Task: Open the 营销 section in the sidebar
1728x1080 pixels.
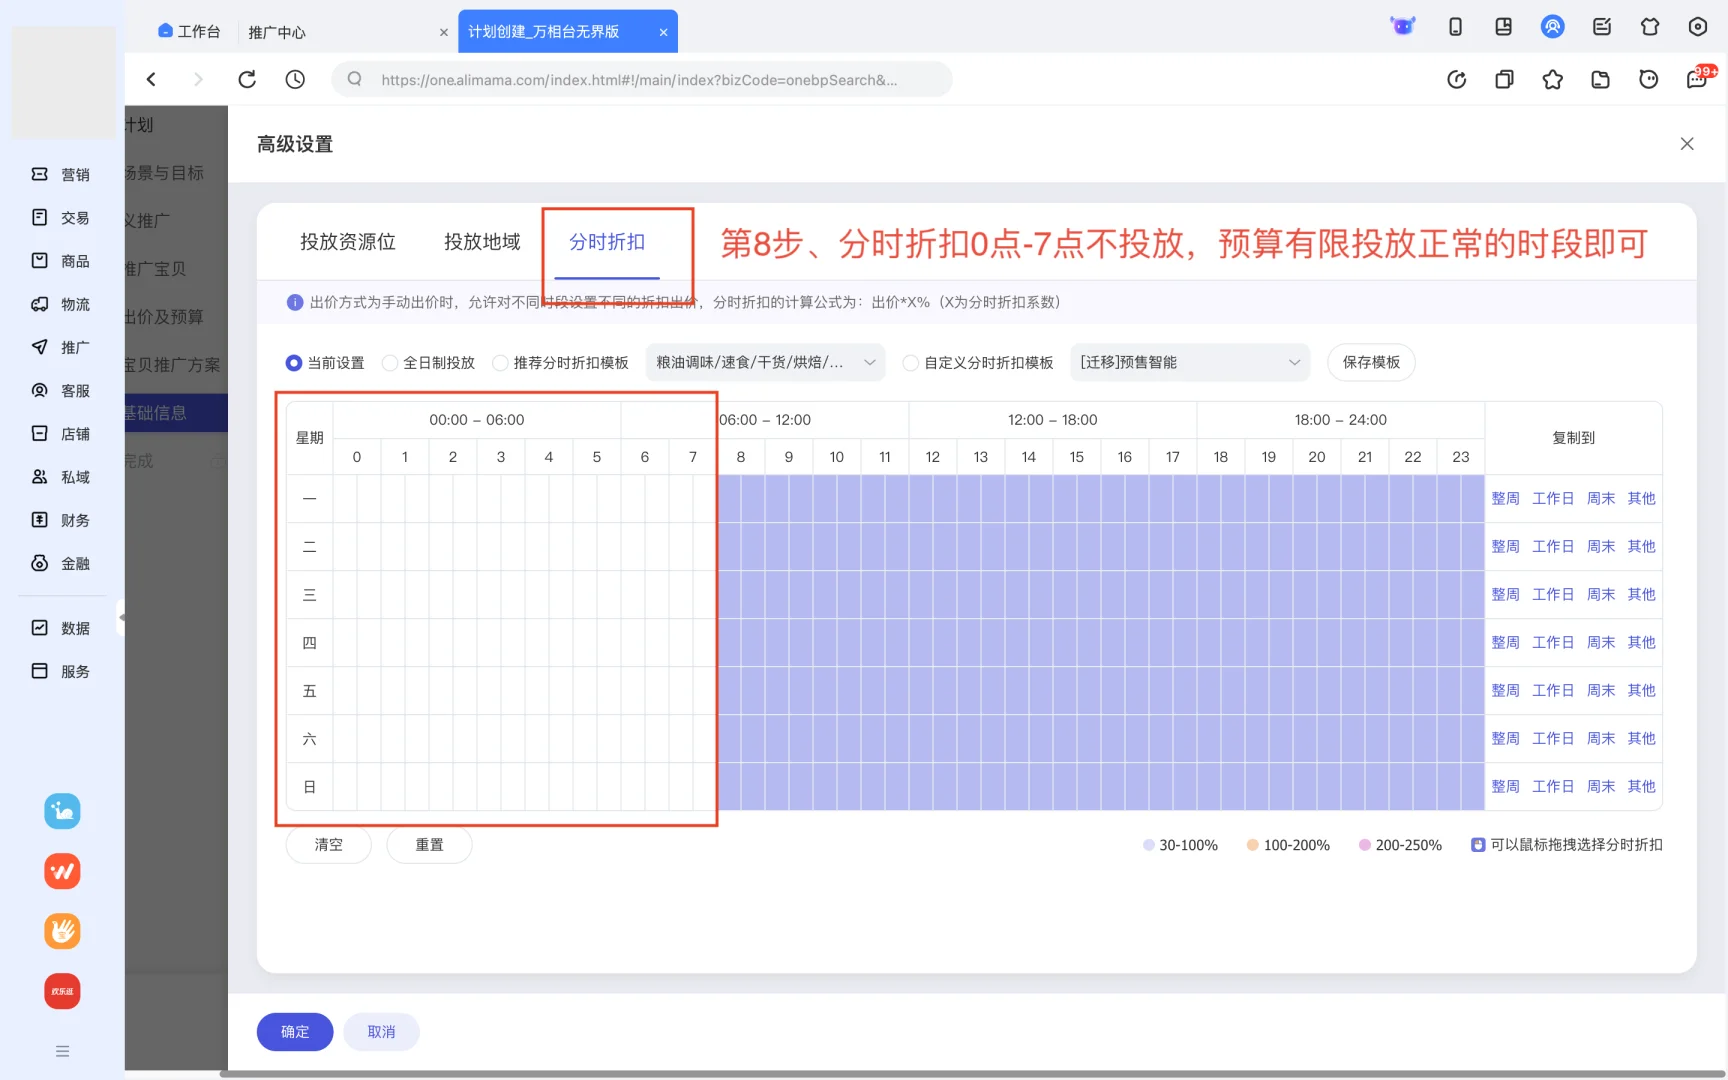Action: tap(62, 174)
